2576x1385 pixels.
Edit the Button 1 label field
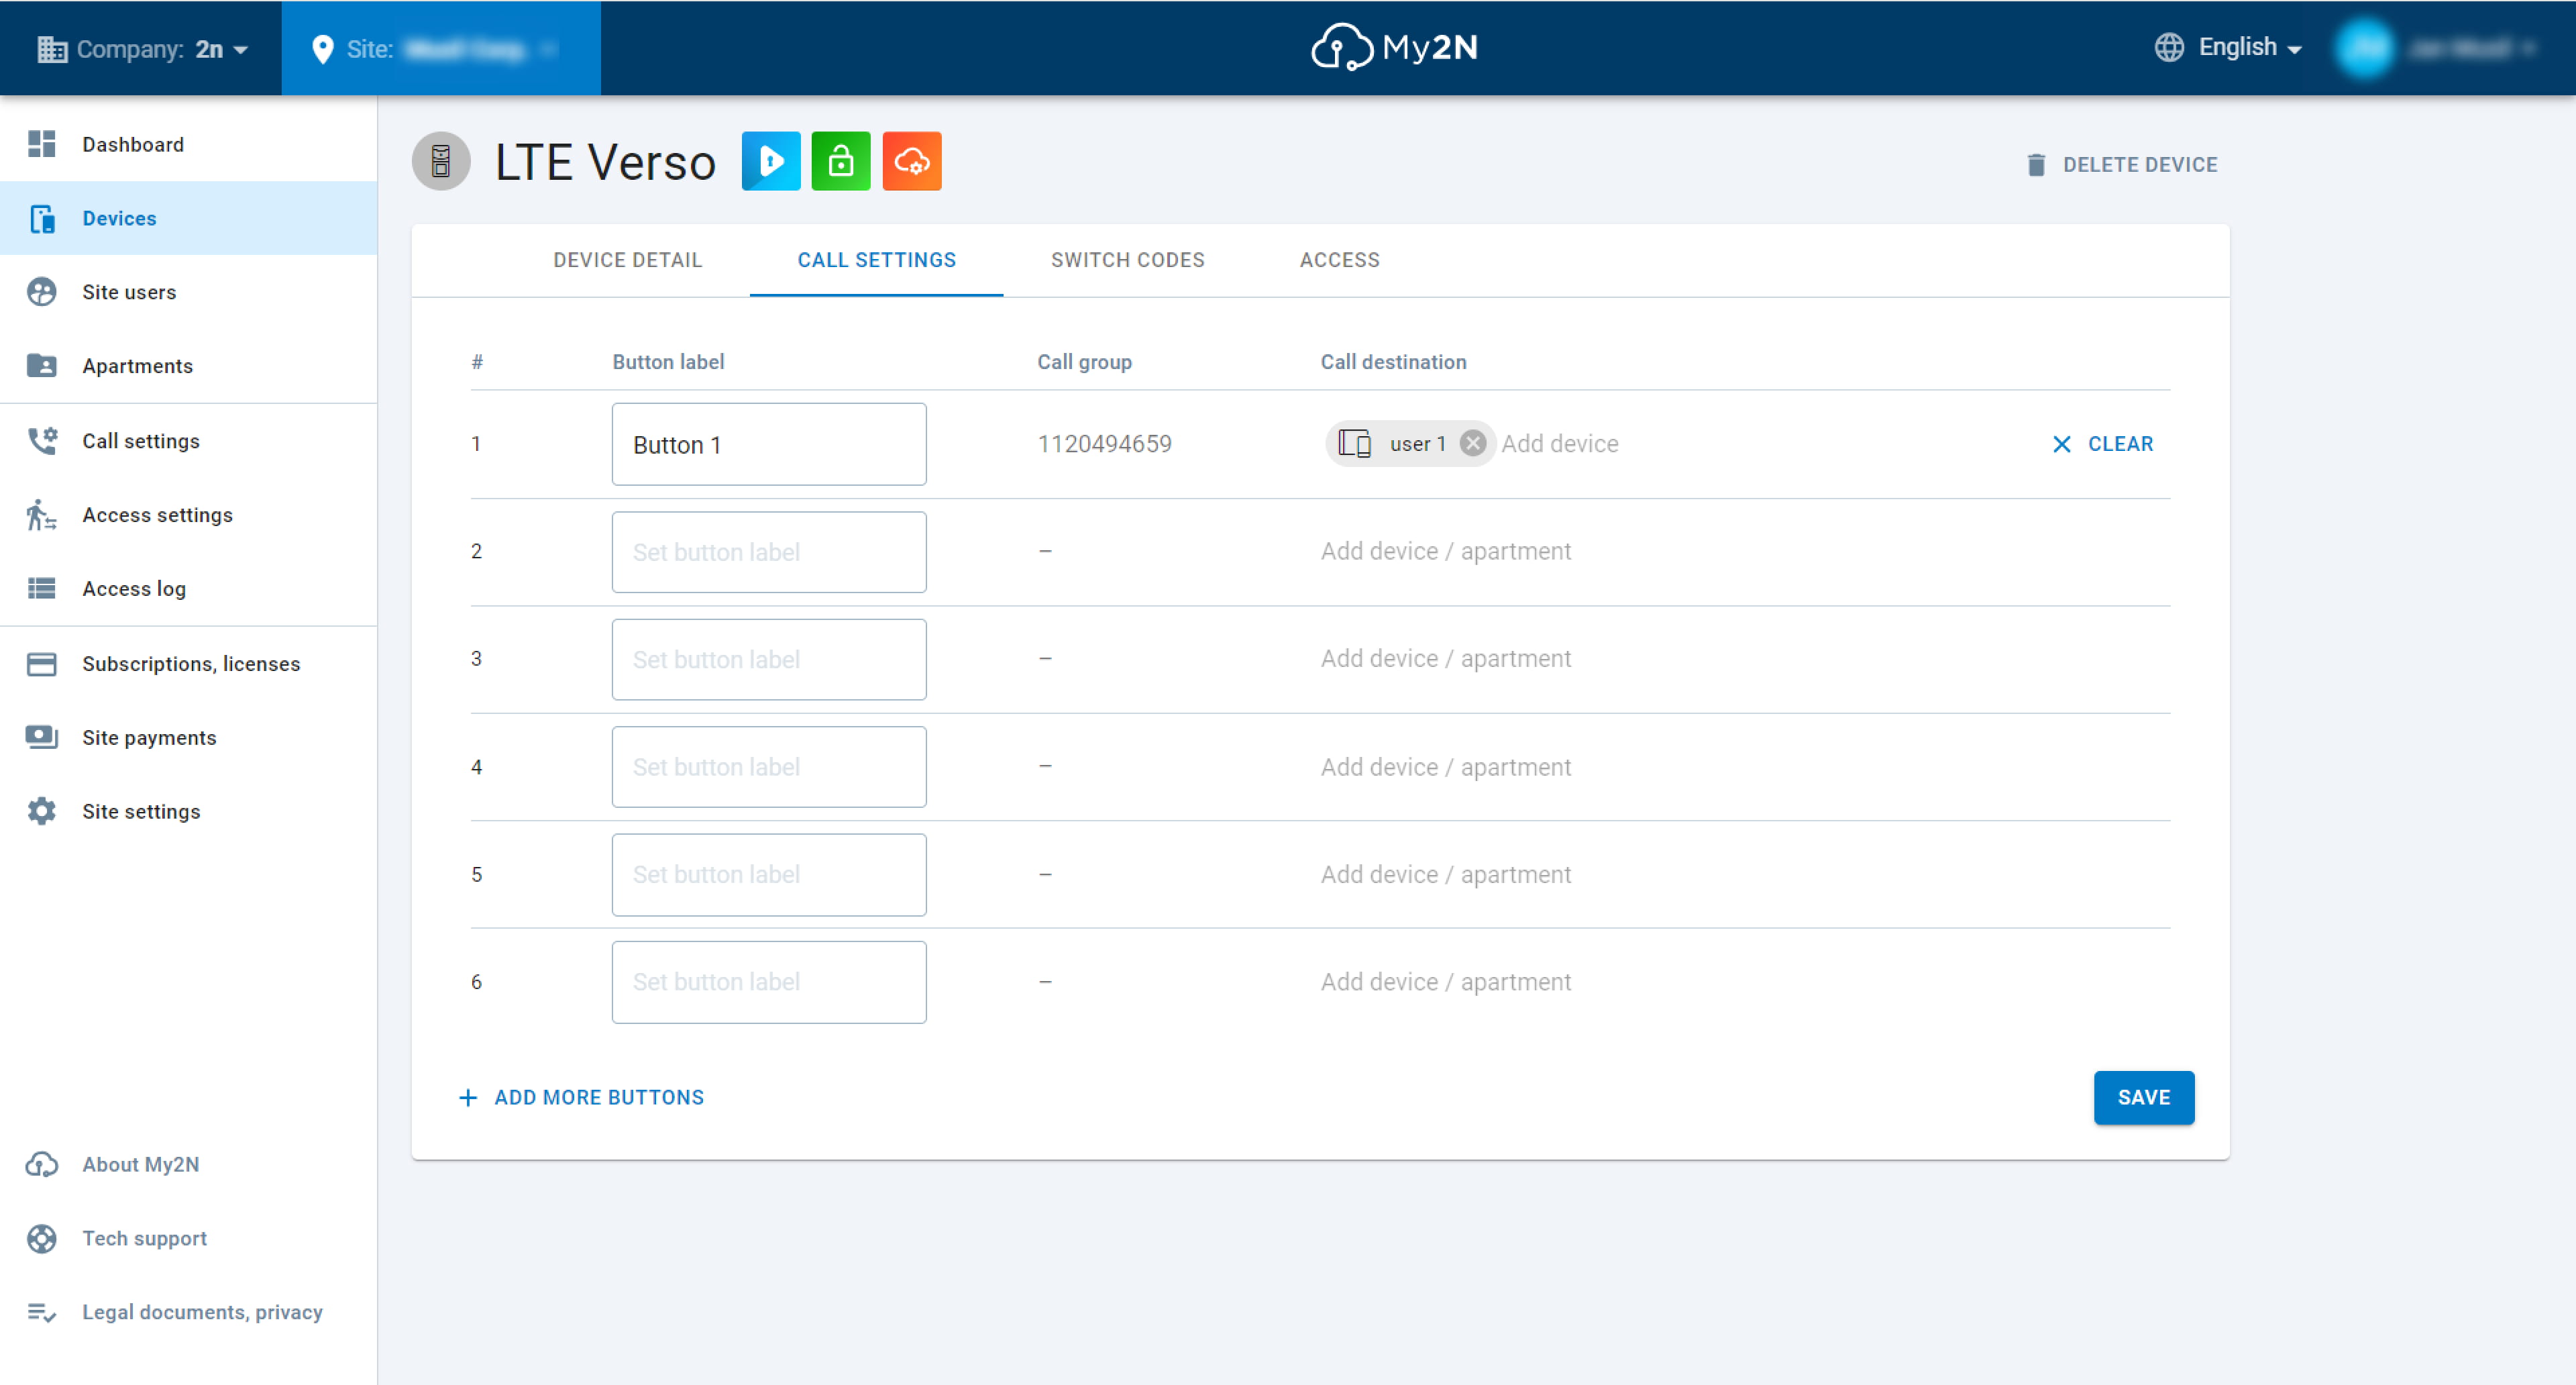click(769, 445)
